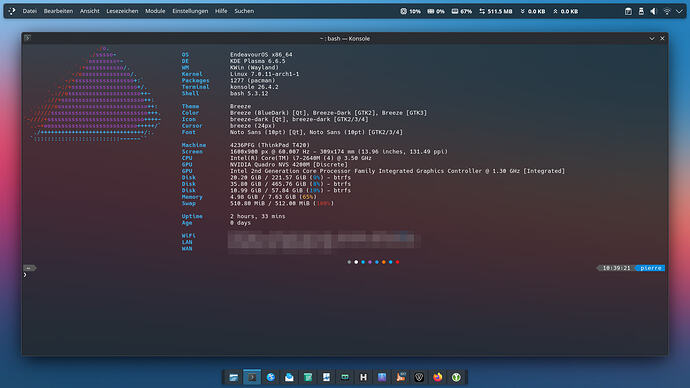Open the Dolphin file manager dock icon
Screen dimensions: 690x388
[x=234, y=377]
